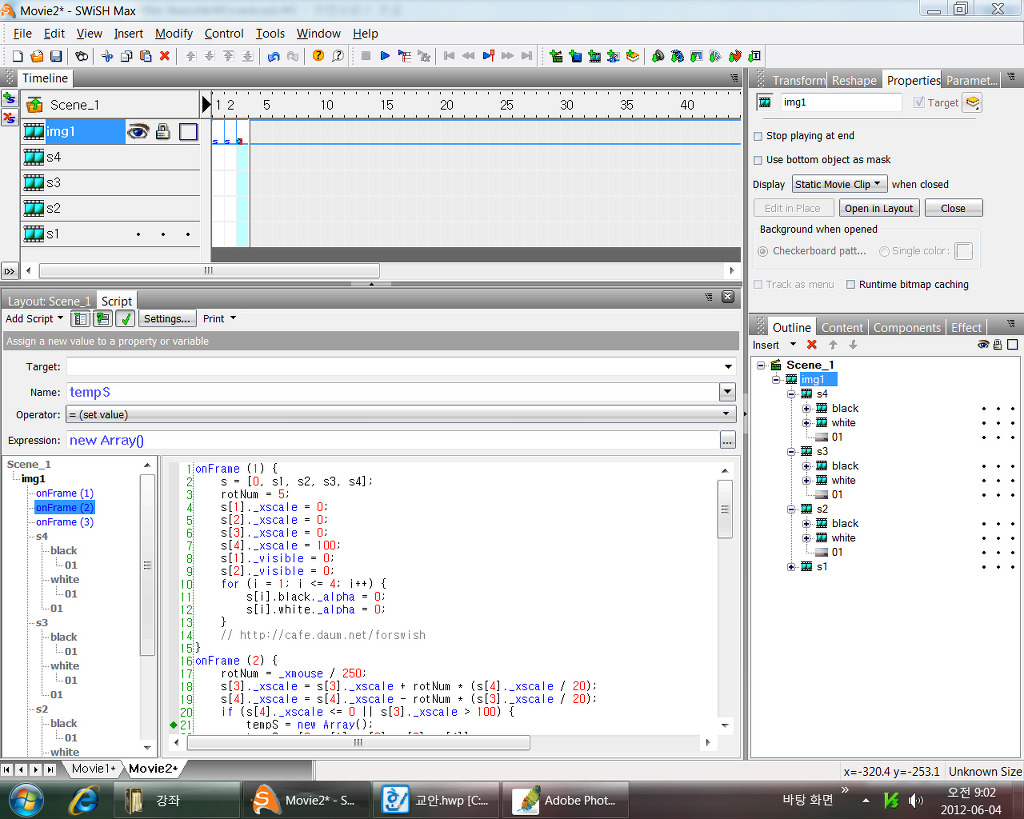
Task: Click the Play Timeline toolbar icon
Action: 404,56
